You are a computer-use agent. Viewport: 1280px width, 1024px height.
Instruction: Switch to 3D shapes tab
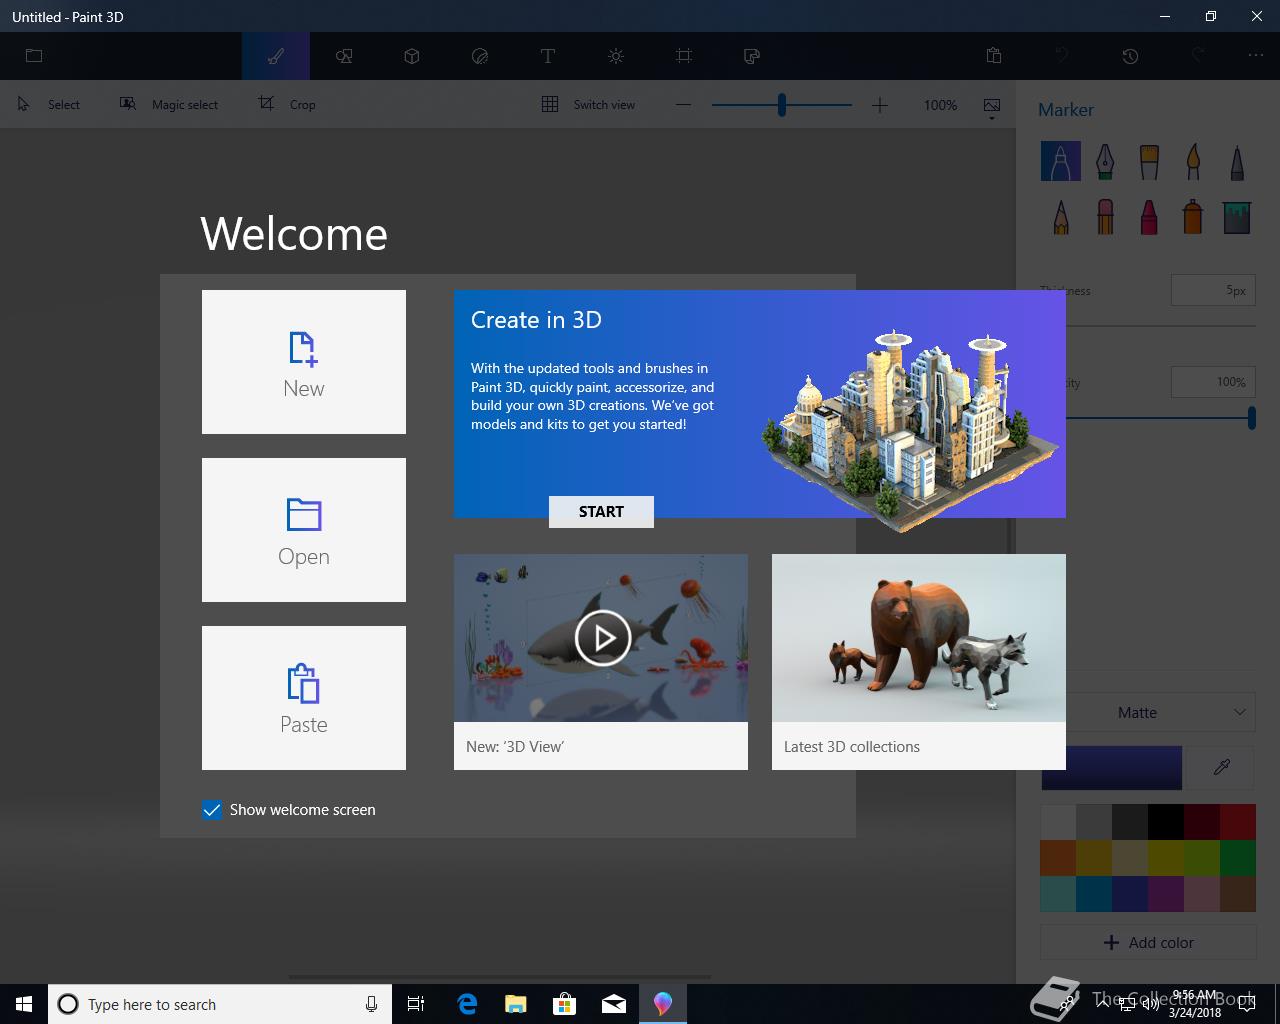[412, 56]
